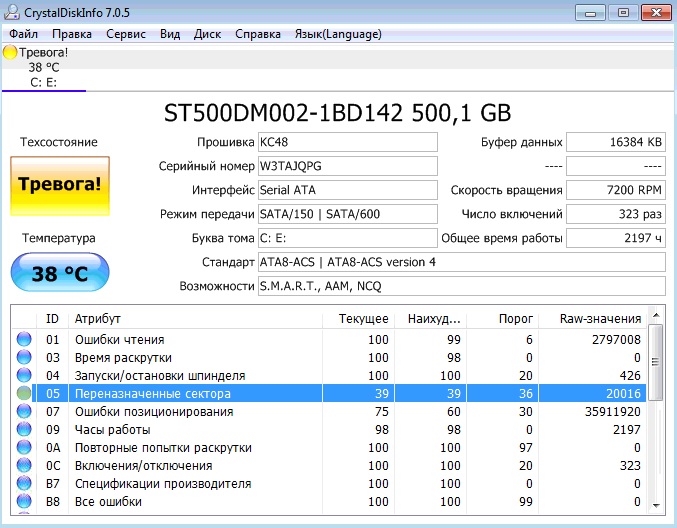Image resolution: width=677 pixels, height=528 pixels.
Task: Click the yellow disk status circle above C: E:
Action: pos(9,53)
